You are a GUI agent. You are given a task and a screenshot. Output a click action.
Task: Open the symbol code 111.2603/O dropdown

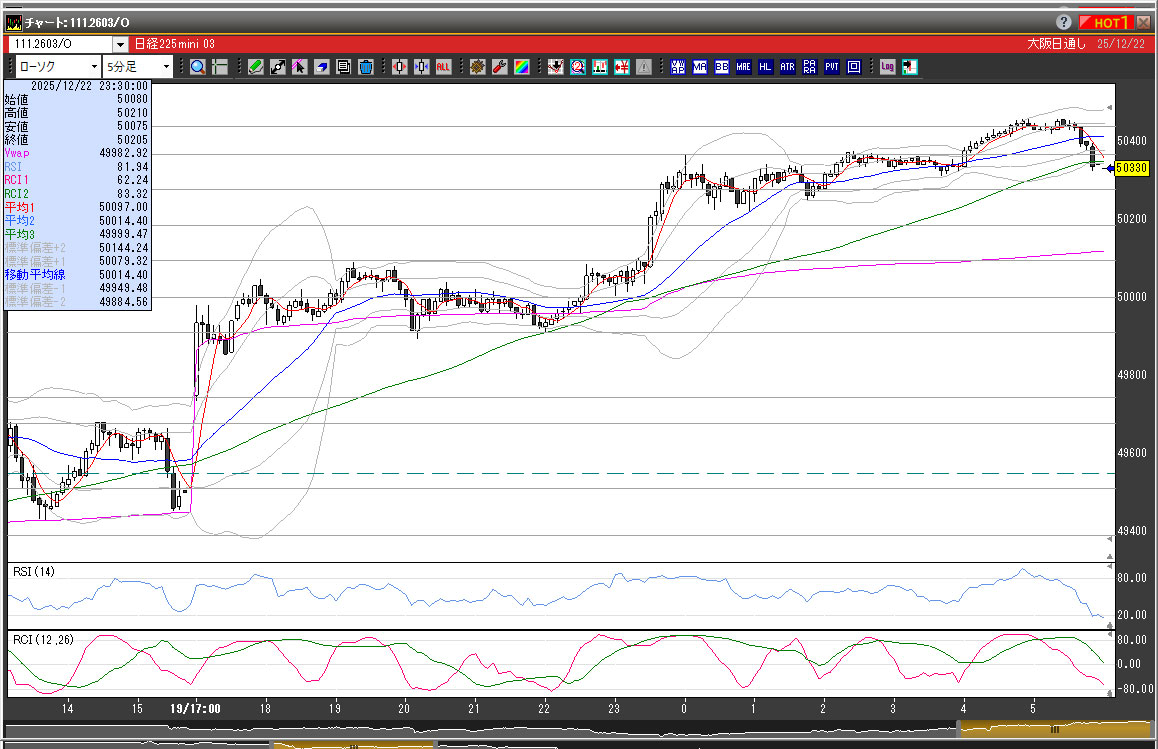click(120, 44)
